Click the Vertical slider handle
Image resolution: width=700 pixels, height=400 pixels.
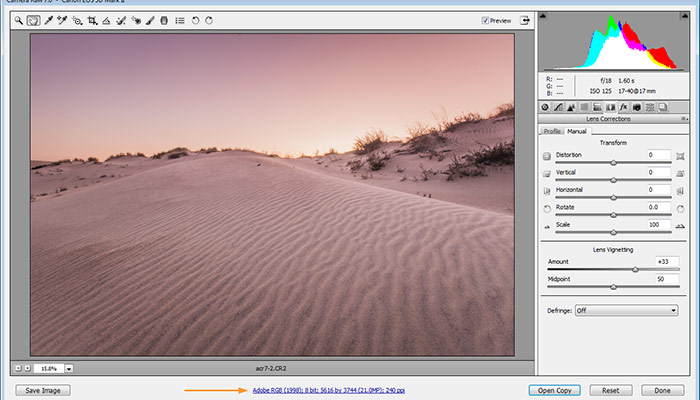pyautogui.click(x=613, y=180)
